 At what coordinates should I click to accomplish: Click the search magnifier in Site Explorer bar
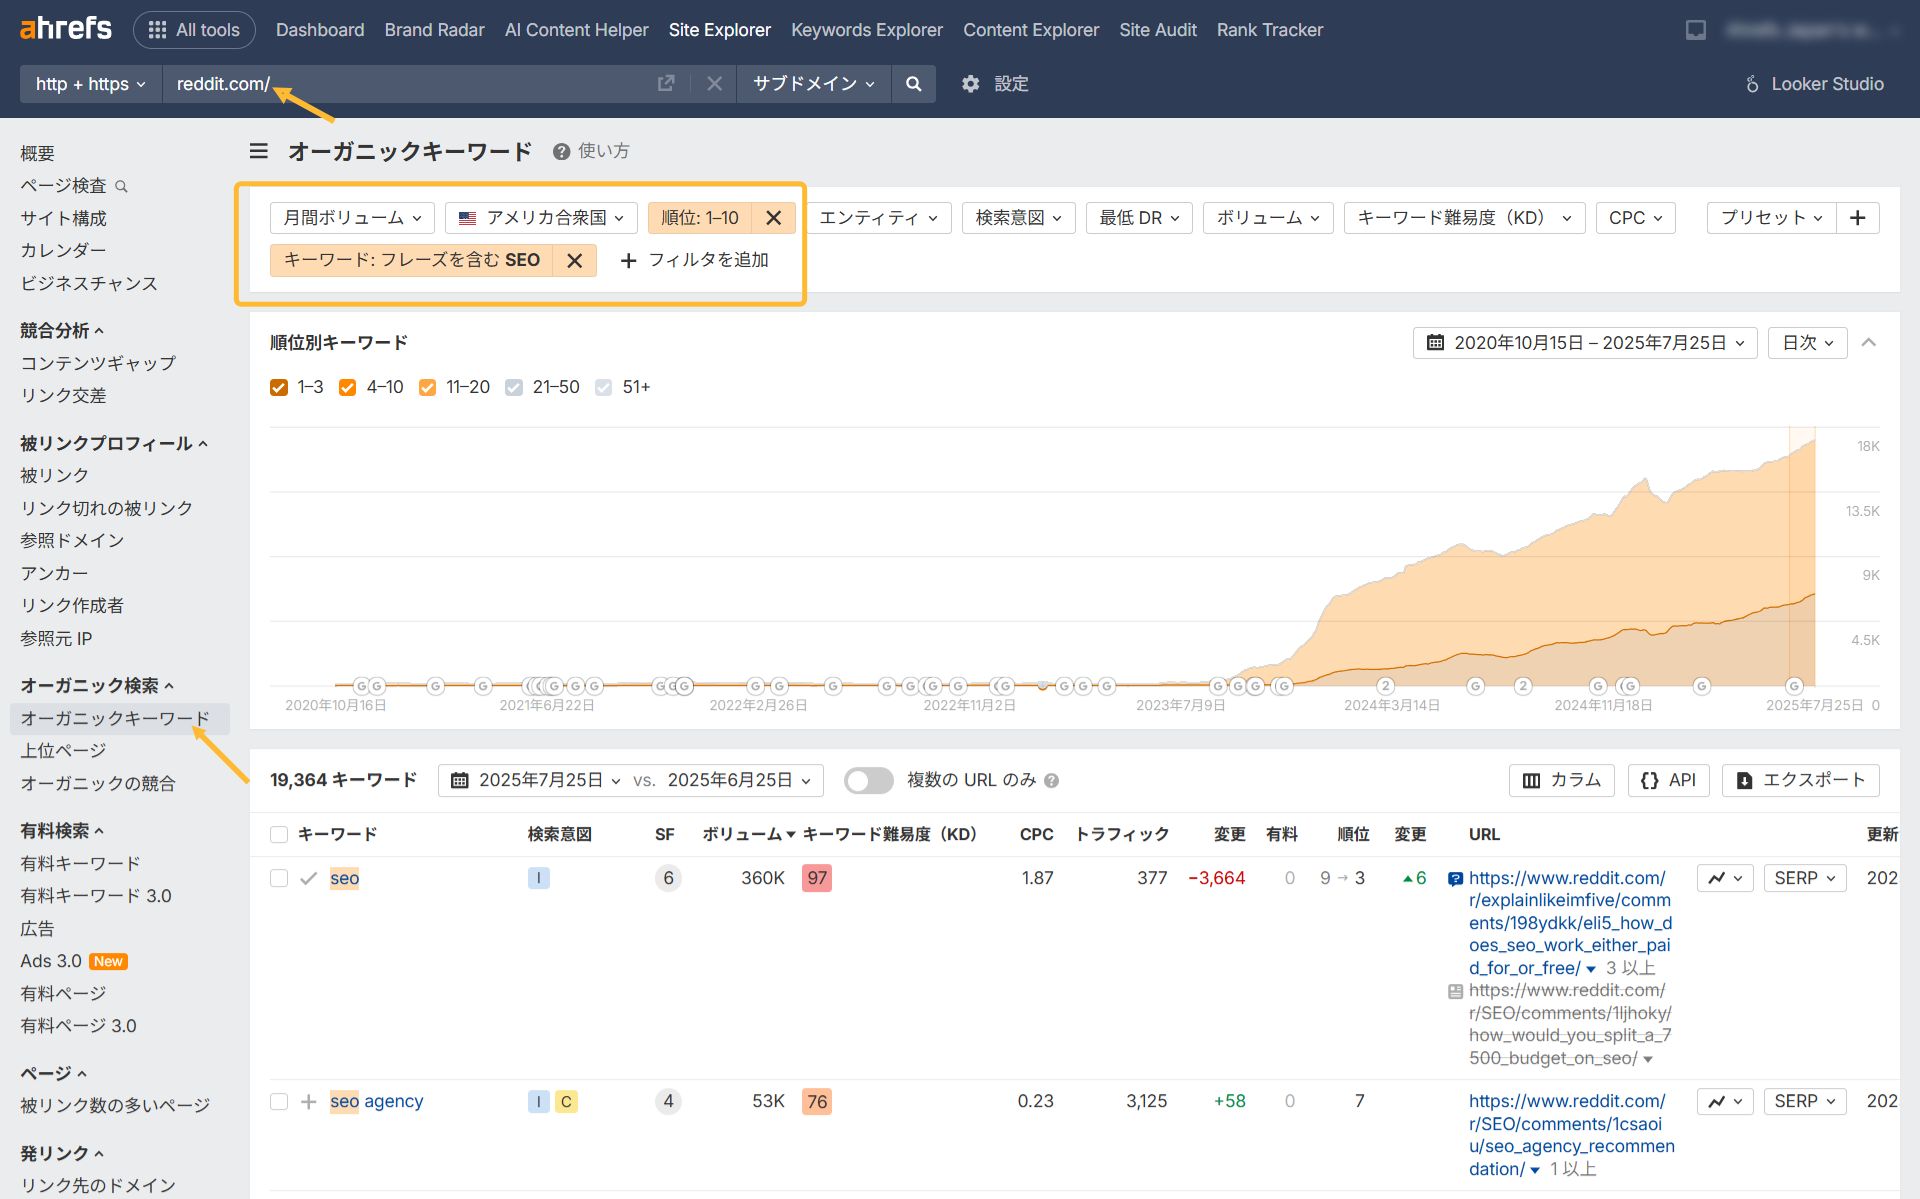[x=912, y=84]
